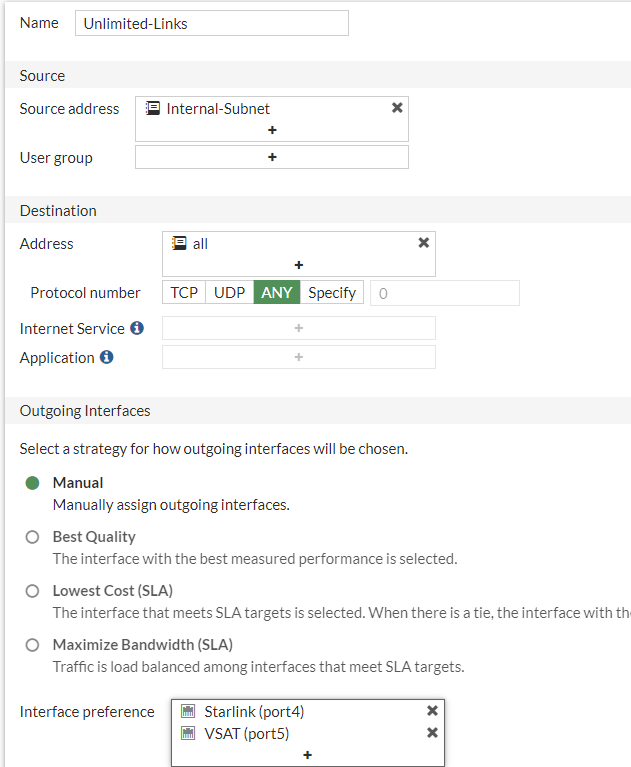Click the VSAT port5 interface icon
This screenshot has height=767, width=631.
pyautogui.click(x=188, y=733)
